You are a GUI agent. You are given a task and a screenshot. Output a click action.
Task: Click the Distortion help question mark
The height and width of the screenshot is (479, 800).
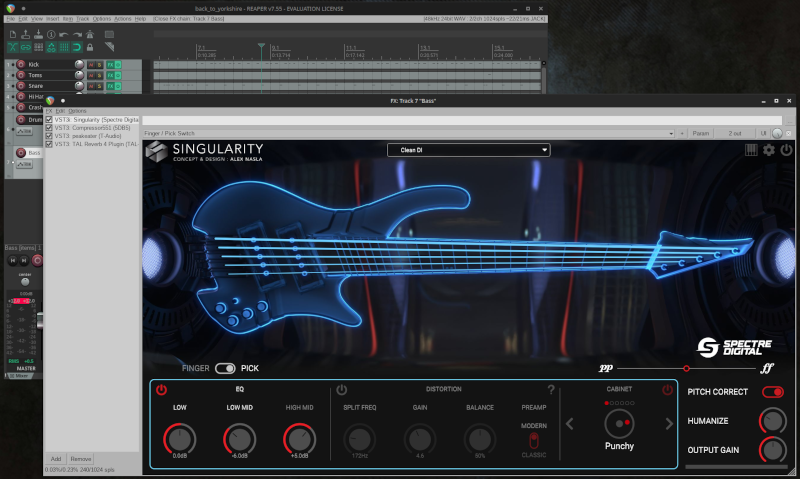pos(550,389)
